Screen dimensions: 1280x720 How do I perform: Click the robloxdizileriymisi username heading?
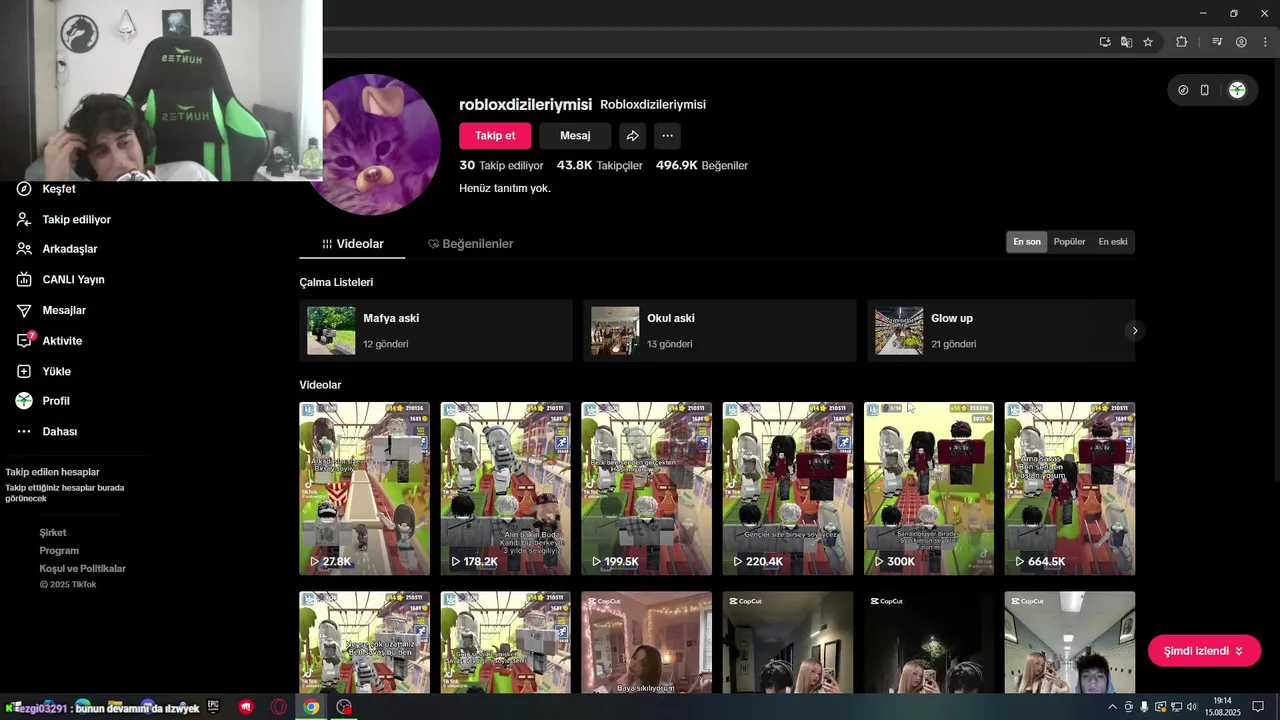click(x=526, y=104)
